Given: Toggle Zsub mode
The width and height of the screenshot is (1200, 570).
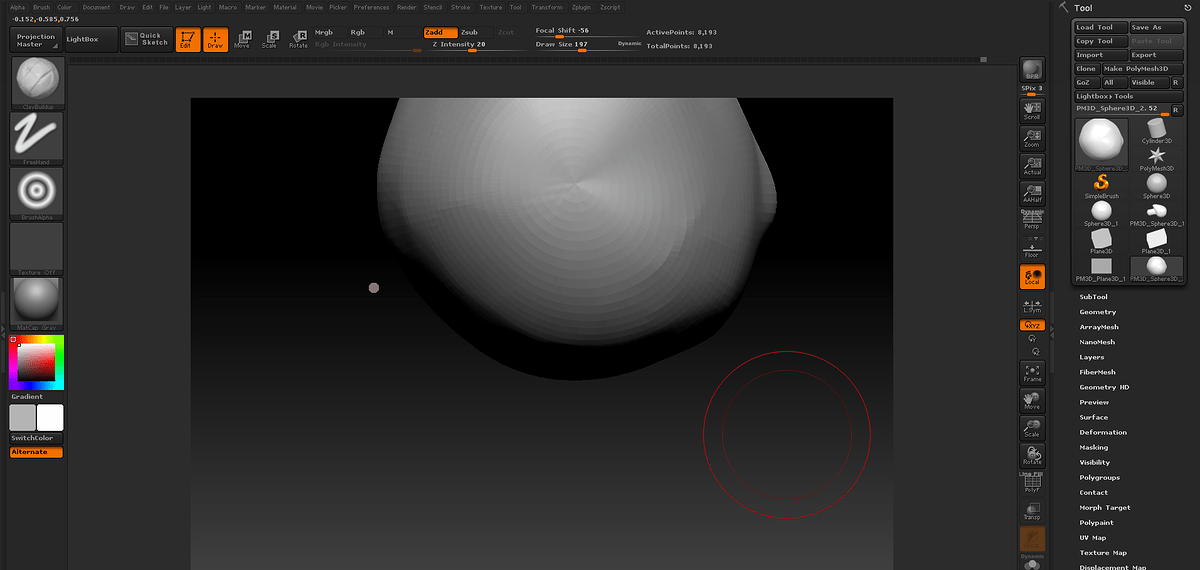Looking at the screenshot, I should [x=475, y=32].
